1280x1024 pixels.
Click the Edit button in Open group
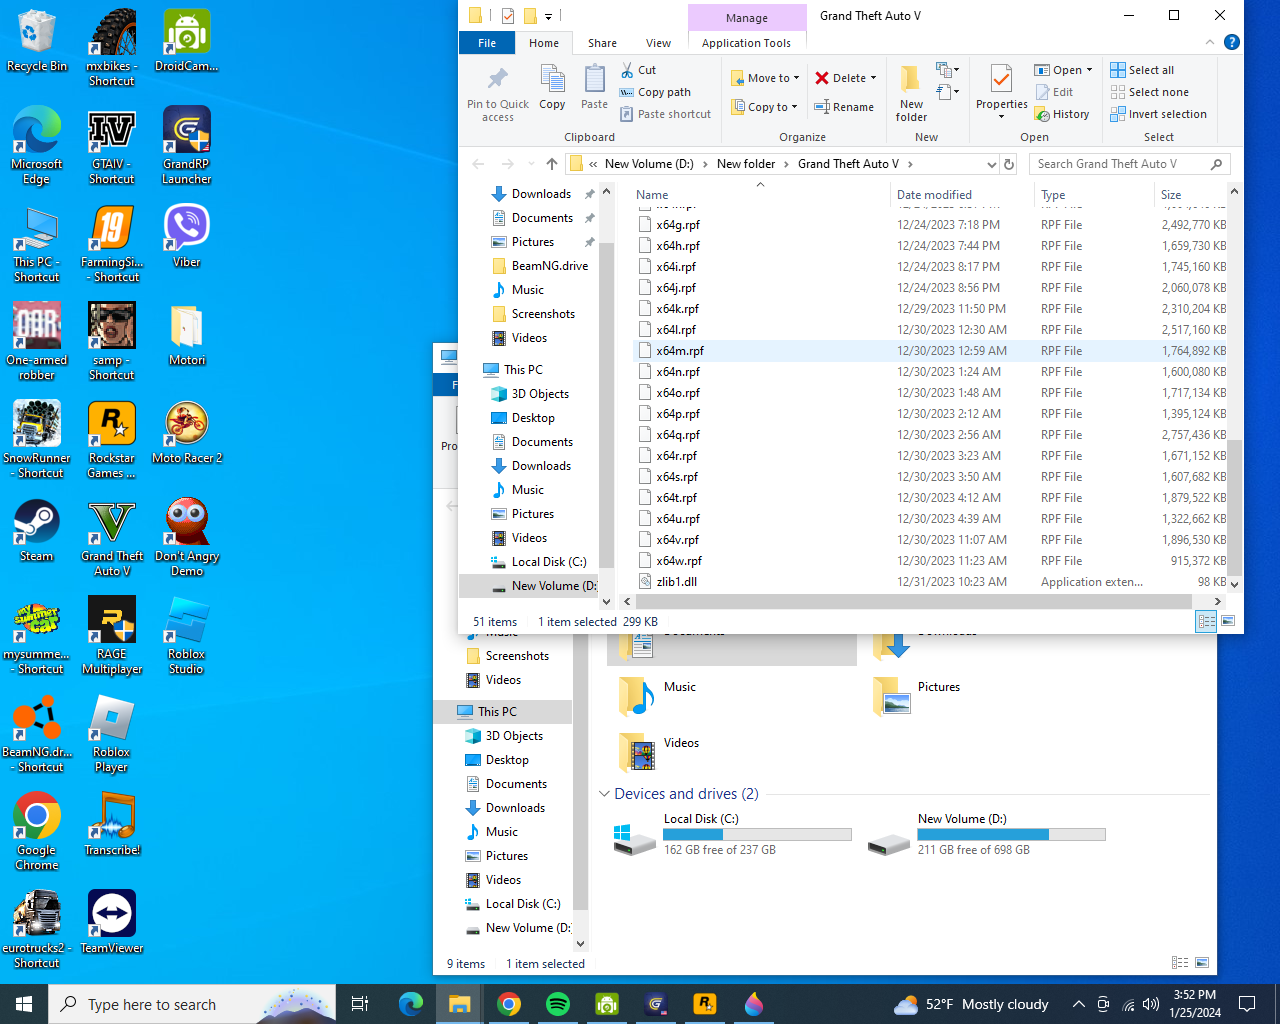coord(1054,92)
